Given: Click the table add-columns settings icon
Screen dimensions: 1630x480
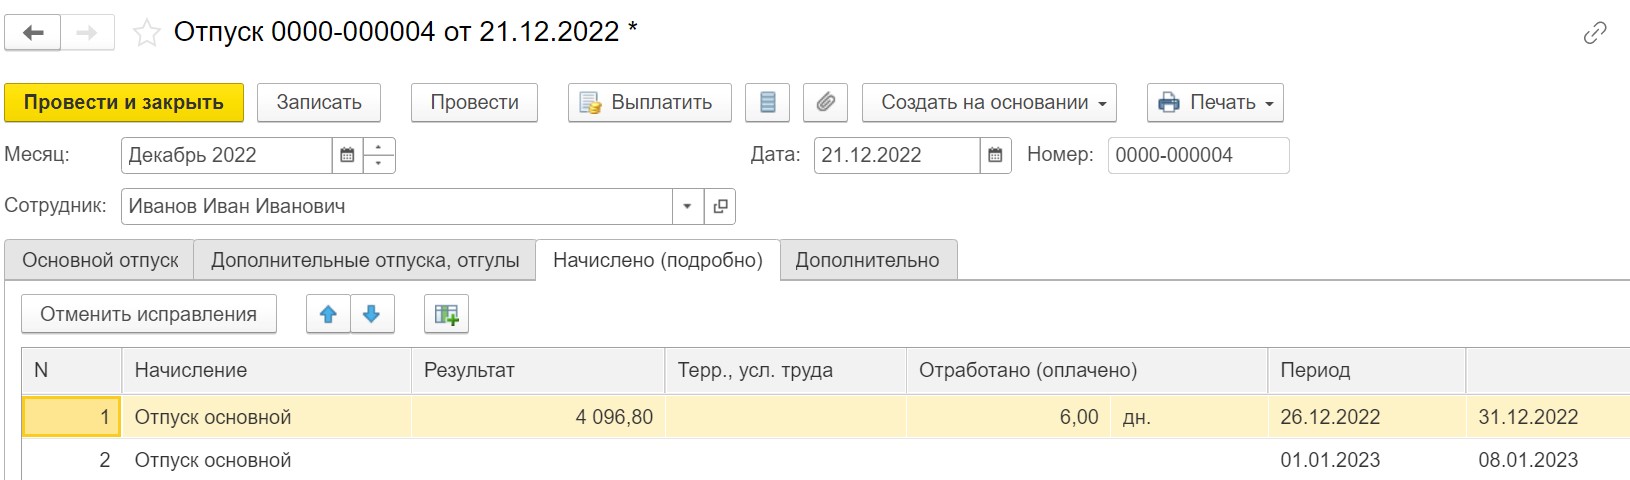Looking at the screenshot, I should (446, 314).
